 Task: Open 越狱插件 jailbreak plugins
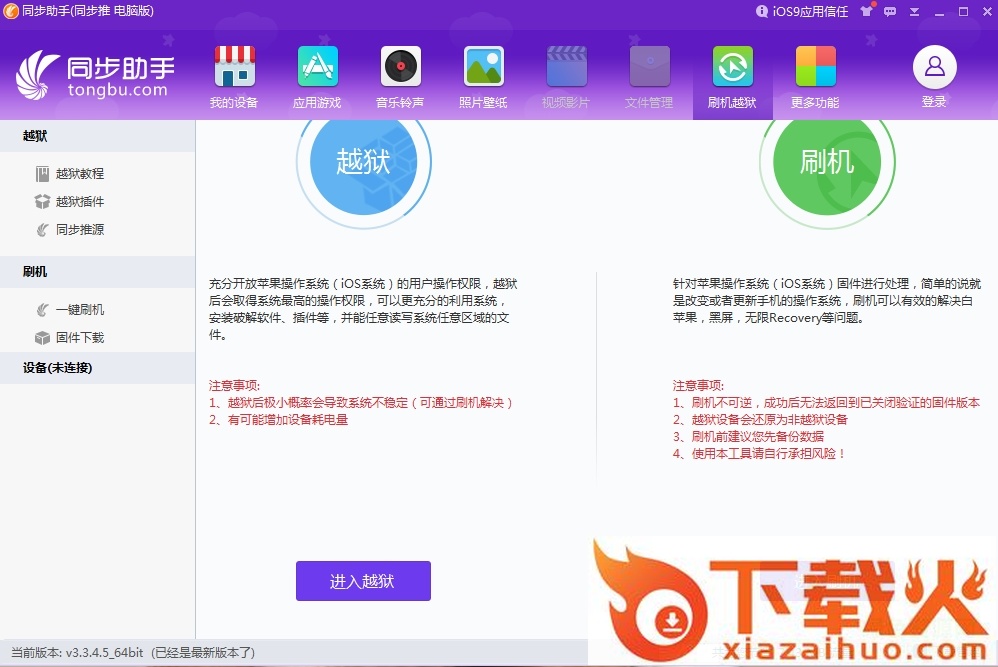click(x=70, y=202)
